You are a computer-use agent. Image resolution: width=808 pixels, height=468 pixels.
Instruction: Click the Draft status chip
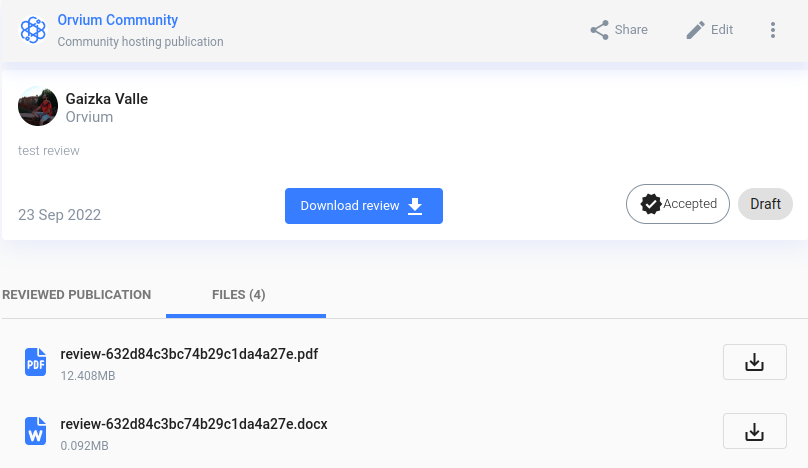765,204
